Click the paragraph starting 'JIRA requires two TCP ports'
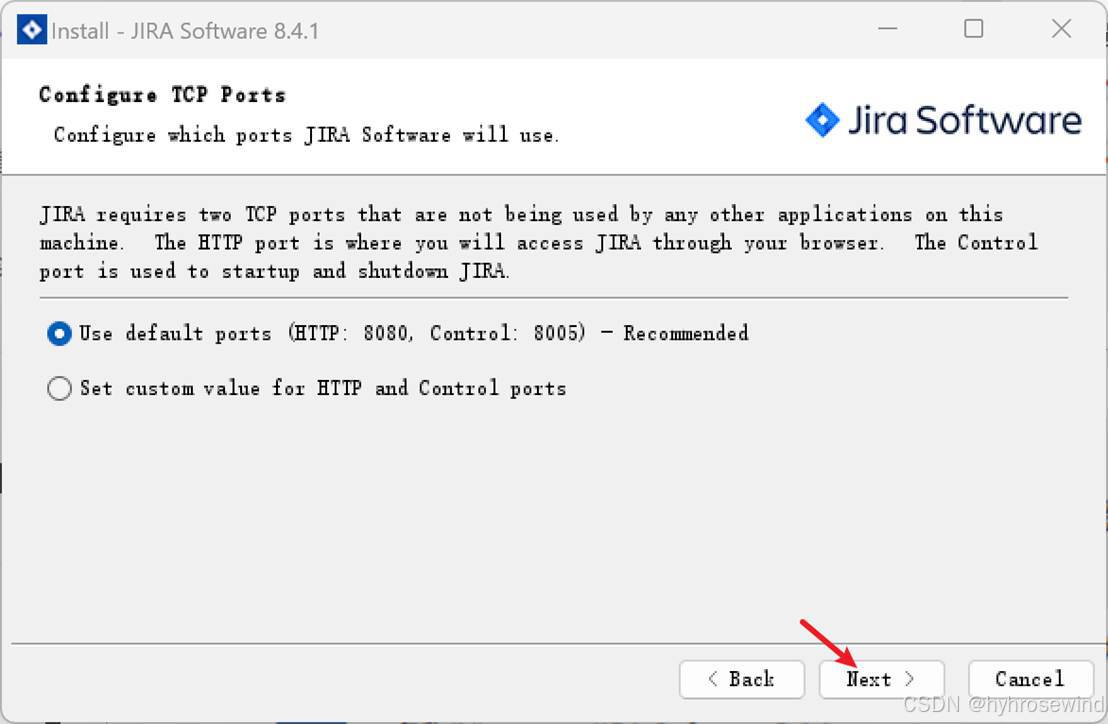The image size is (1108, 724). click(x=538, y=242)
